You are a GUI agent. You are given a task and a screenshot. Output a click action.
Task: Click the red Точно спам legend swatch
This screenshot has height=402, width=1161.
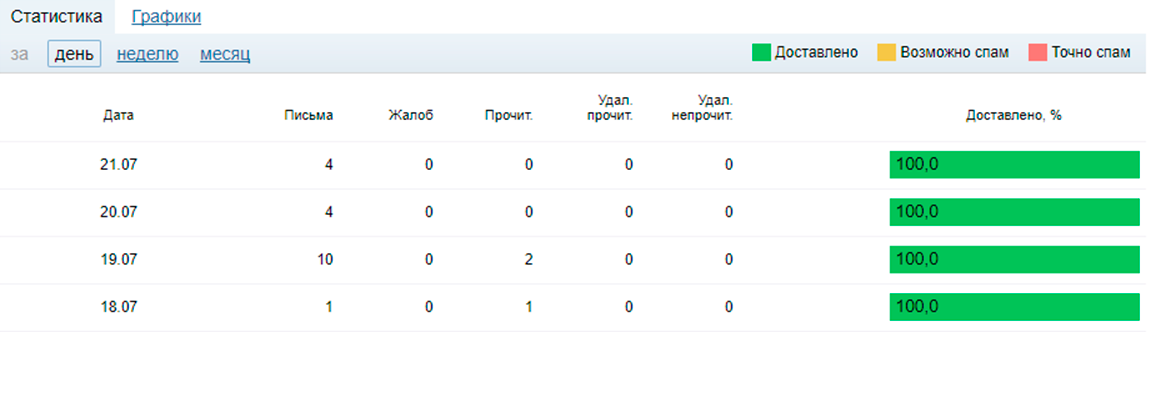click(1037, 53)
